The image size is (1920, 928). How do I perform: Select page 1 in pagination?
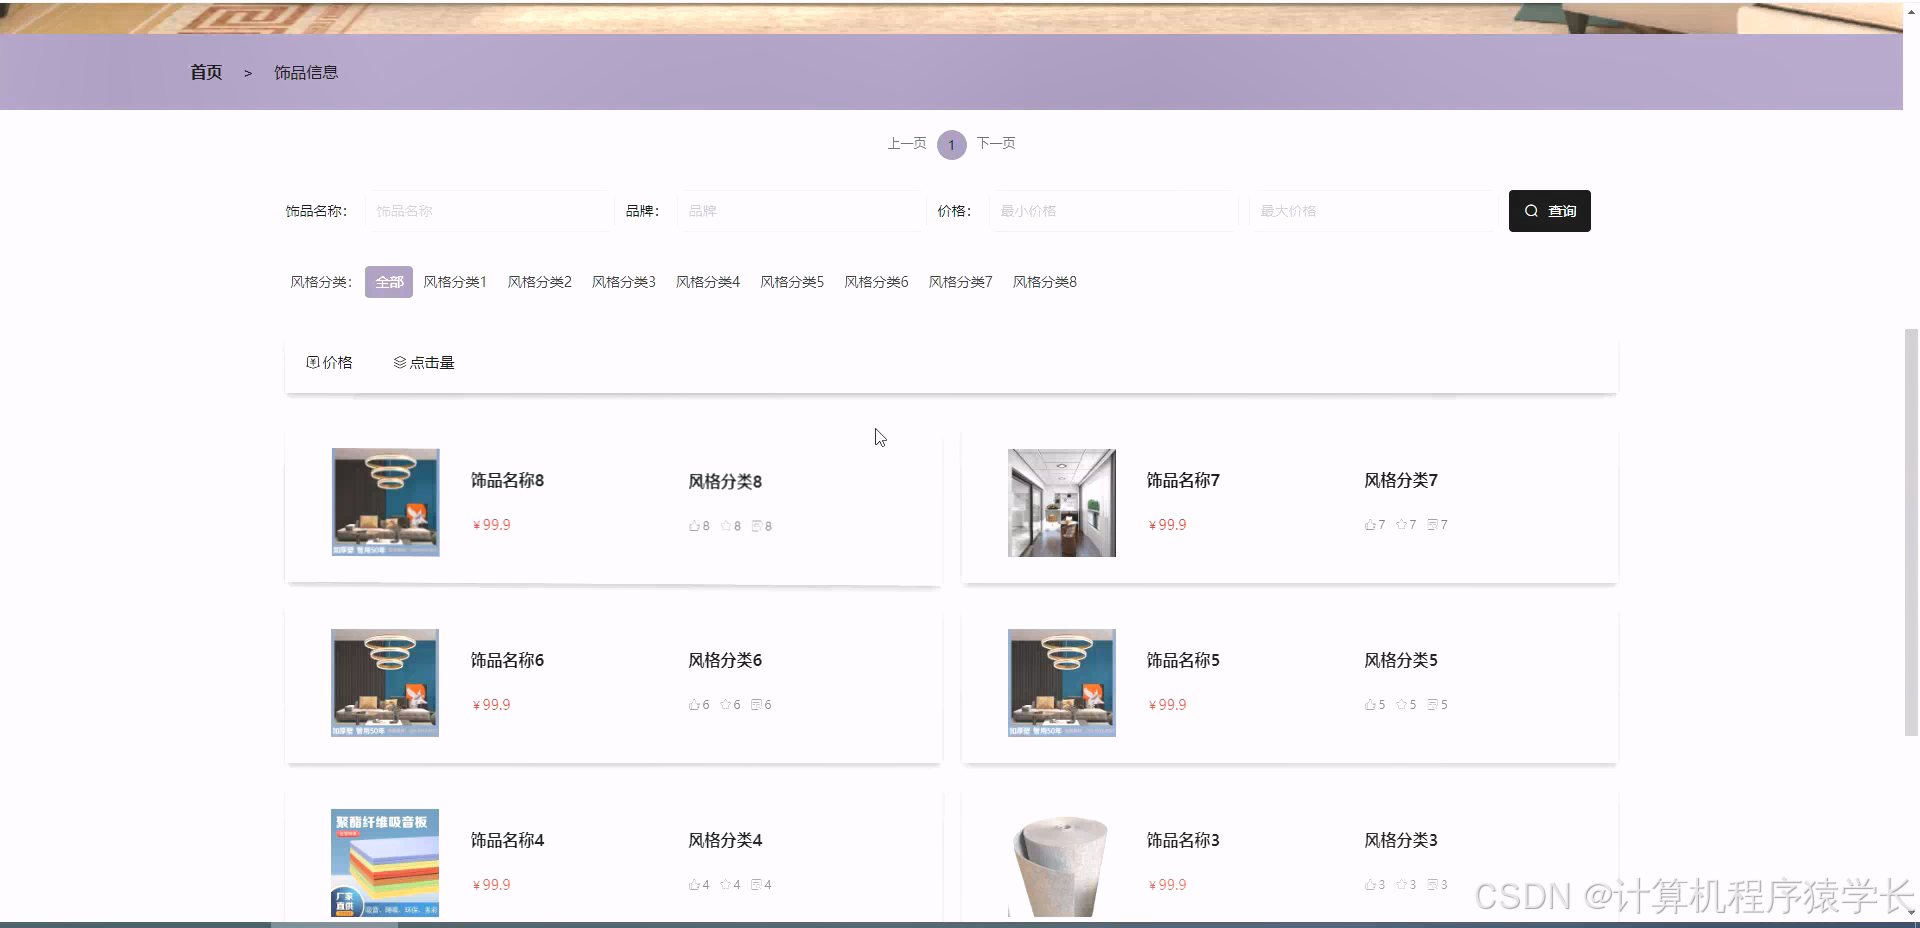pos(951,145)
